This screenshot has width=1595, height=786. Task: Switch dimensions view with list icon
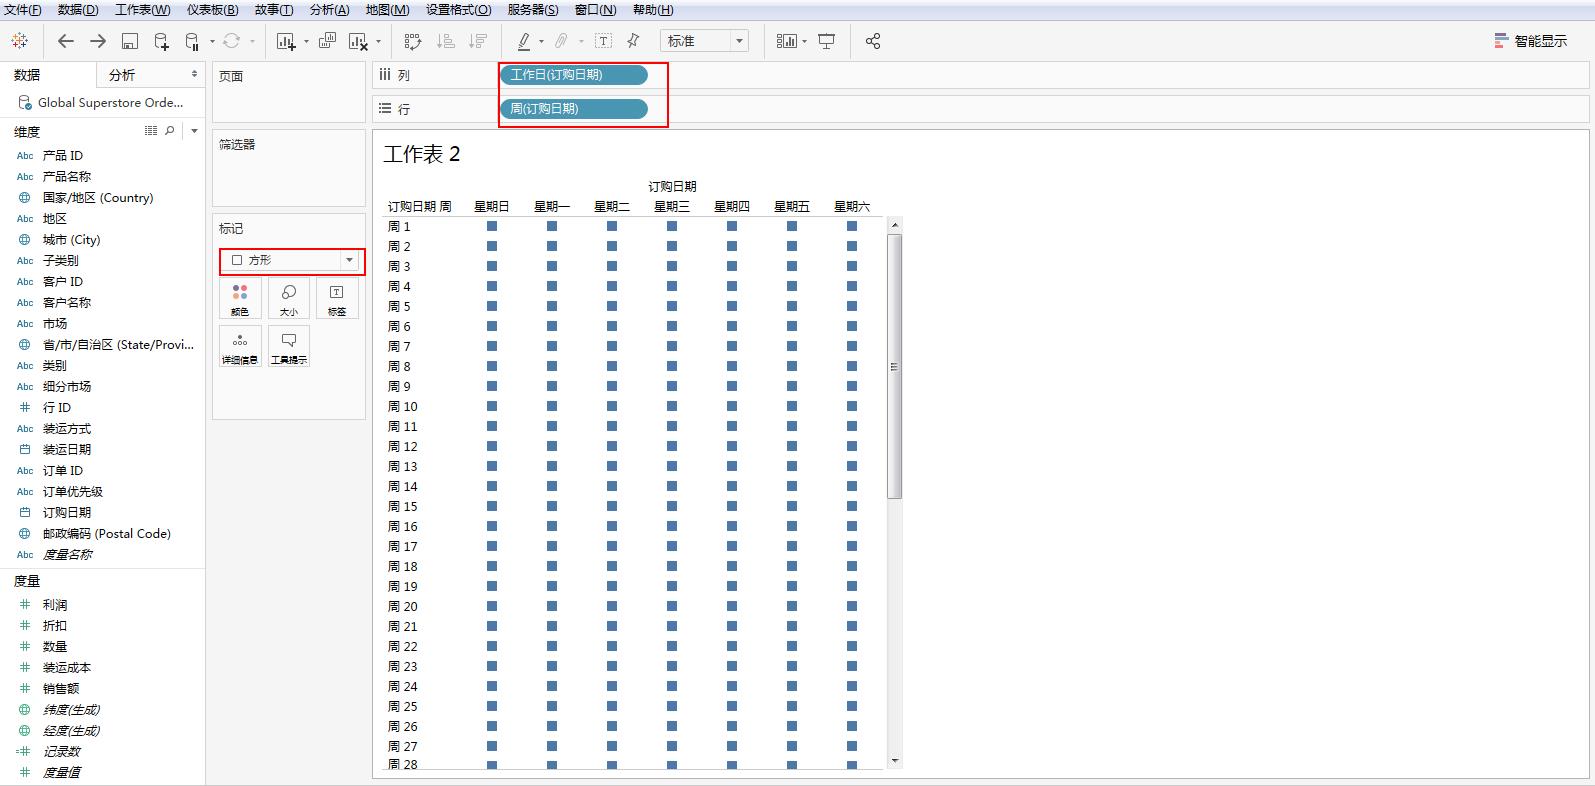pos(151,131)
